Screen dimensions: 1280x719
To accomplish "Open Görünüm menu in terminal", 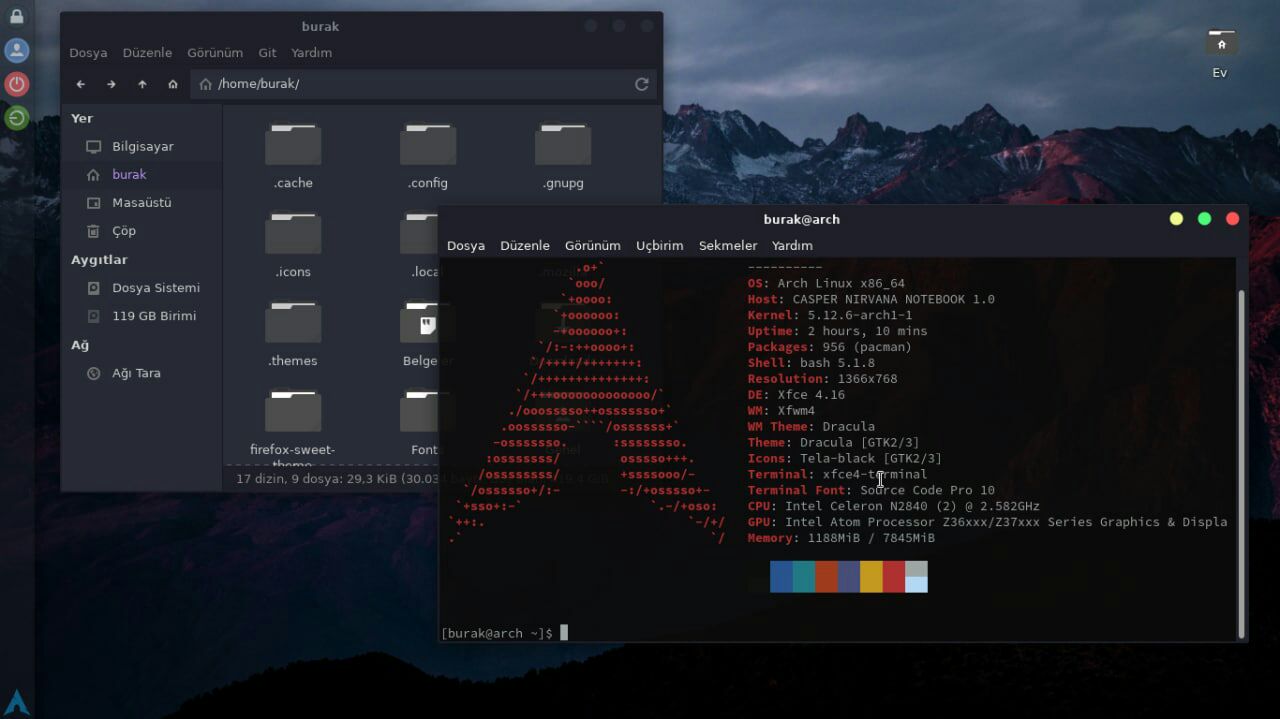I will [593, 245].
